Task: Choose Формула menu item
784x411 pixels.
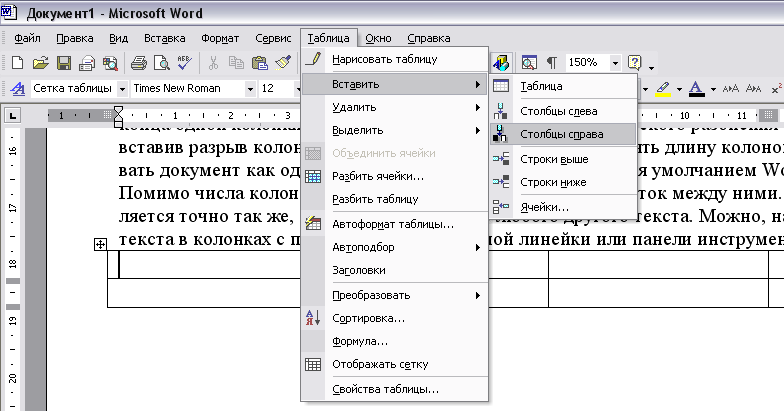Action: pos(394,342)
